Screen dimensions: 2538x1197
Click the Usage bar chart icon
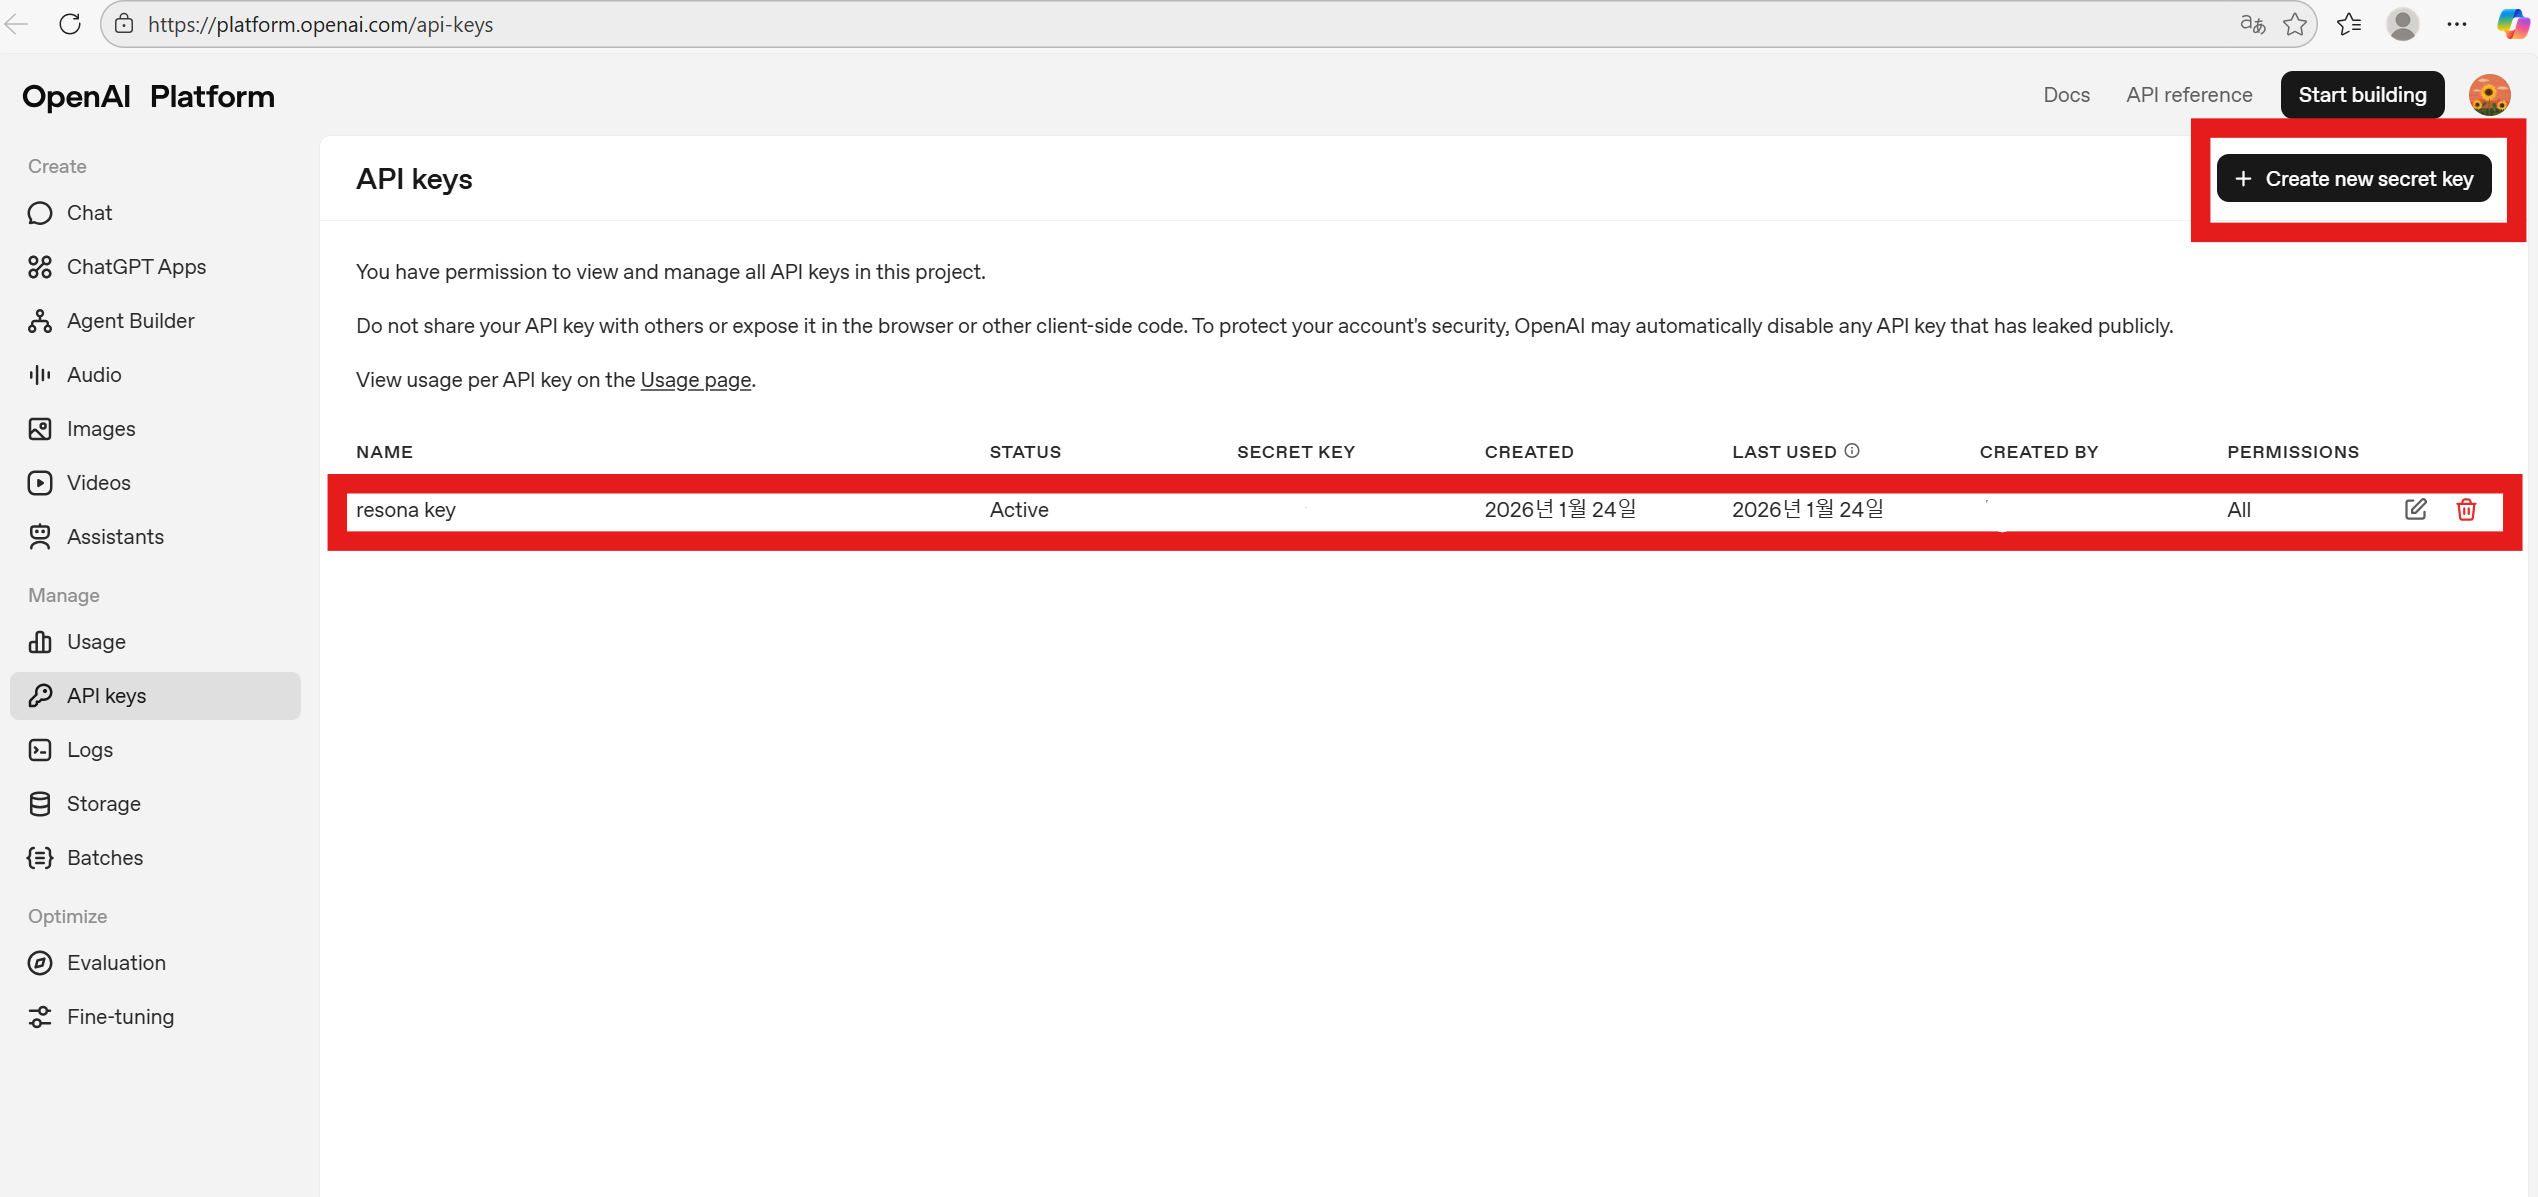[x=40, y=642]
